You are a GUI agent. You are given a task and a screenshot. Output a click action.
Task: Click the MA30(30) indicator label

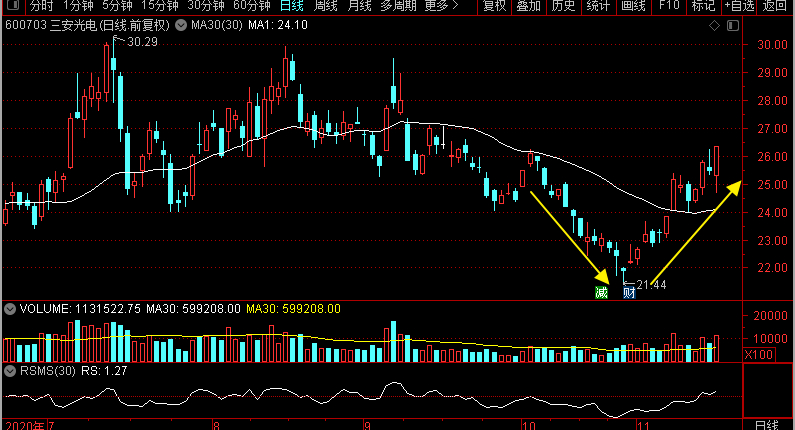[x=217, y=25]
